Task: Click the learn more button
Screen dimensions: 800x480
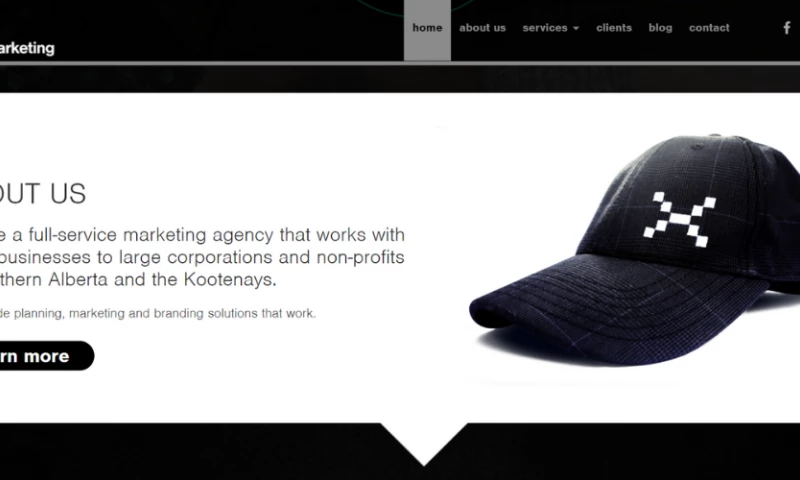Action: tap(46, 356)
